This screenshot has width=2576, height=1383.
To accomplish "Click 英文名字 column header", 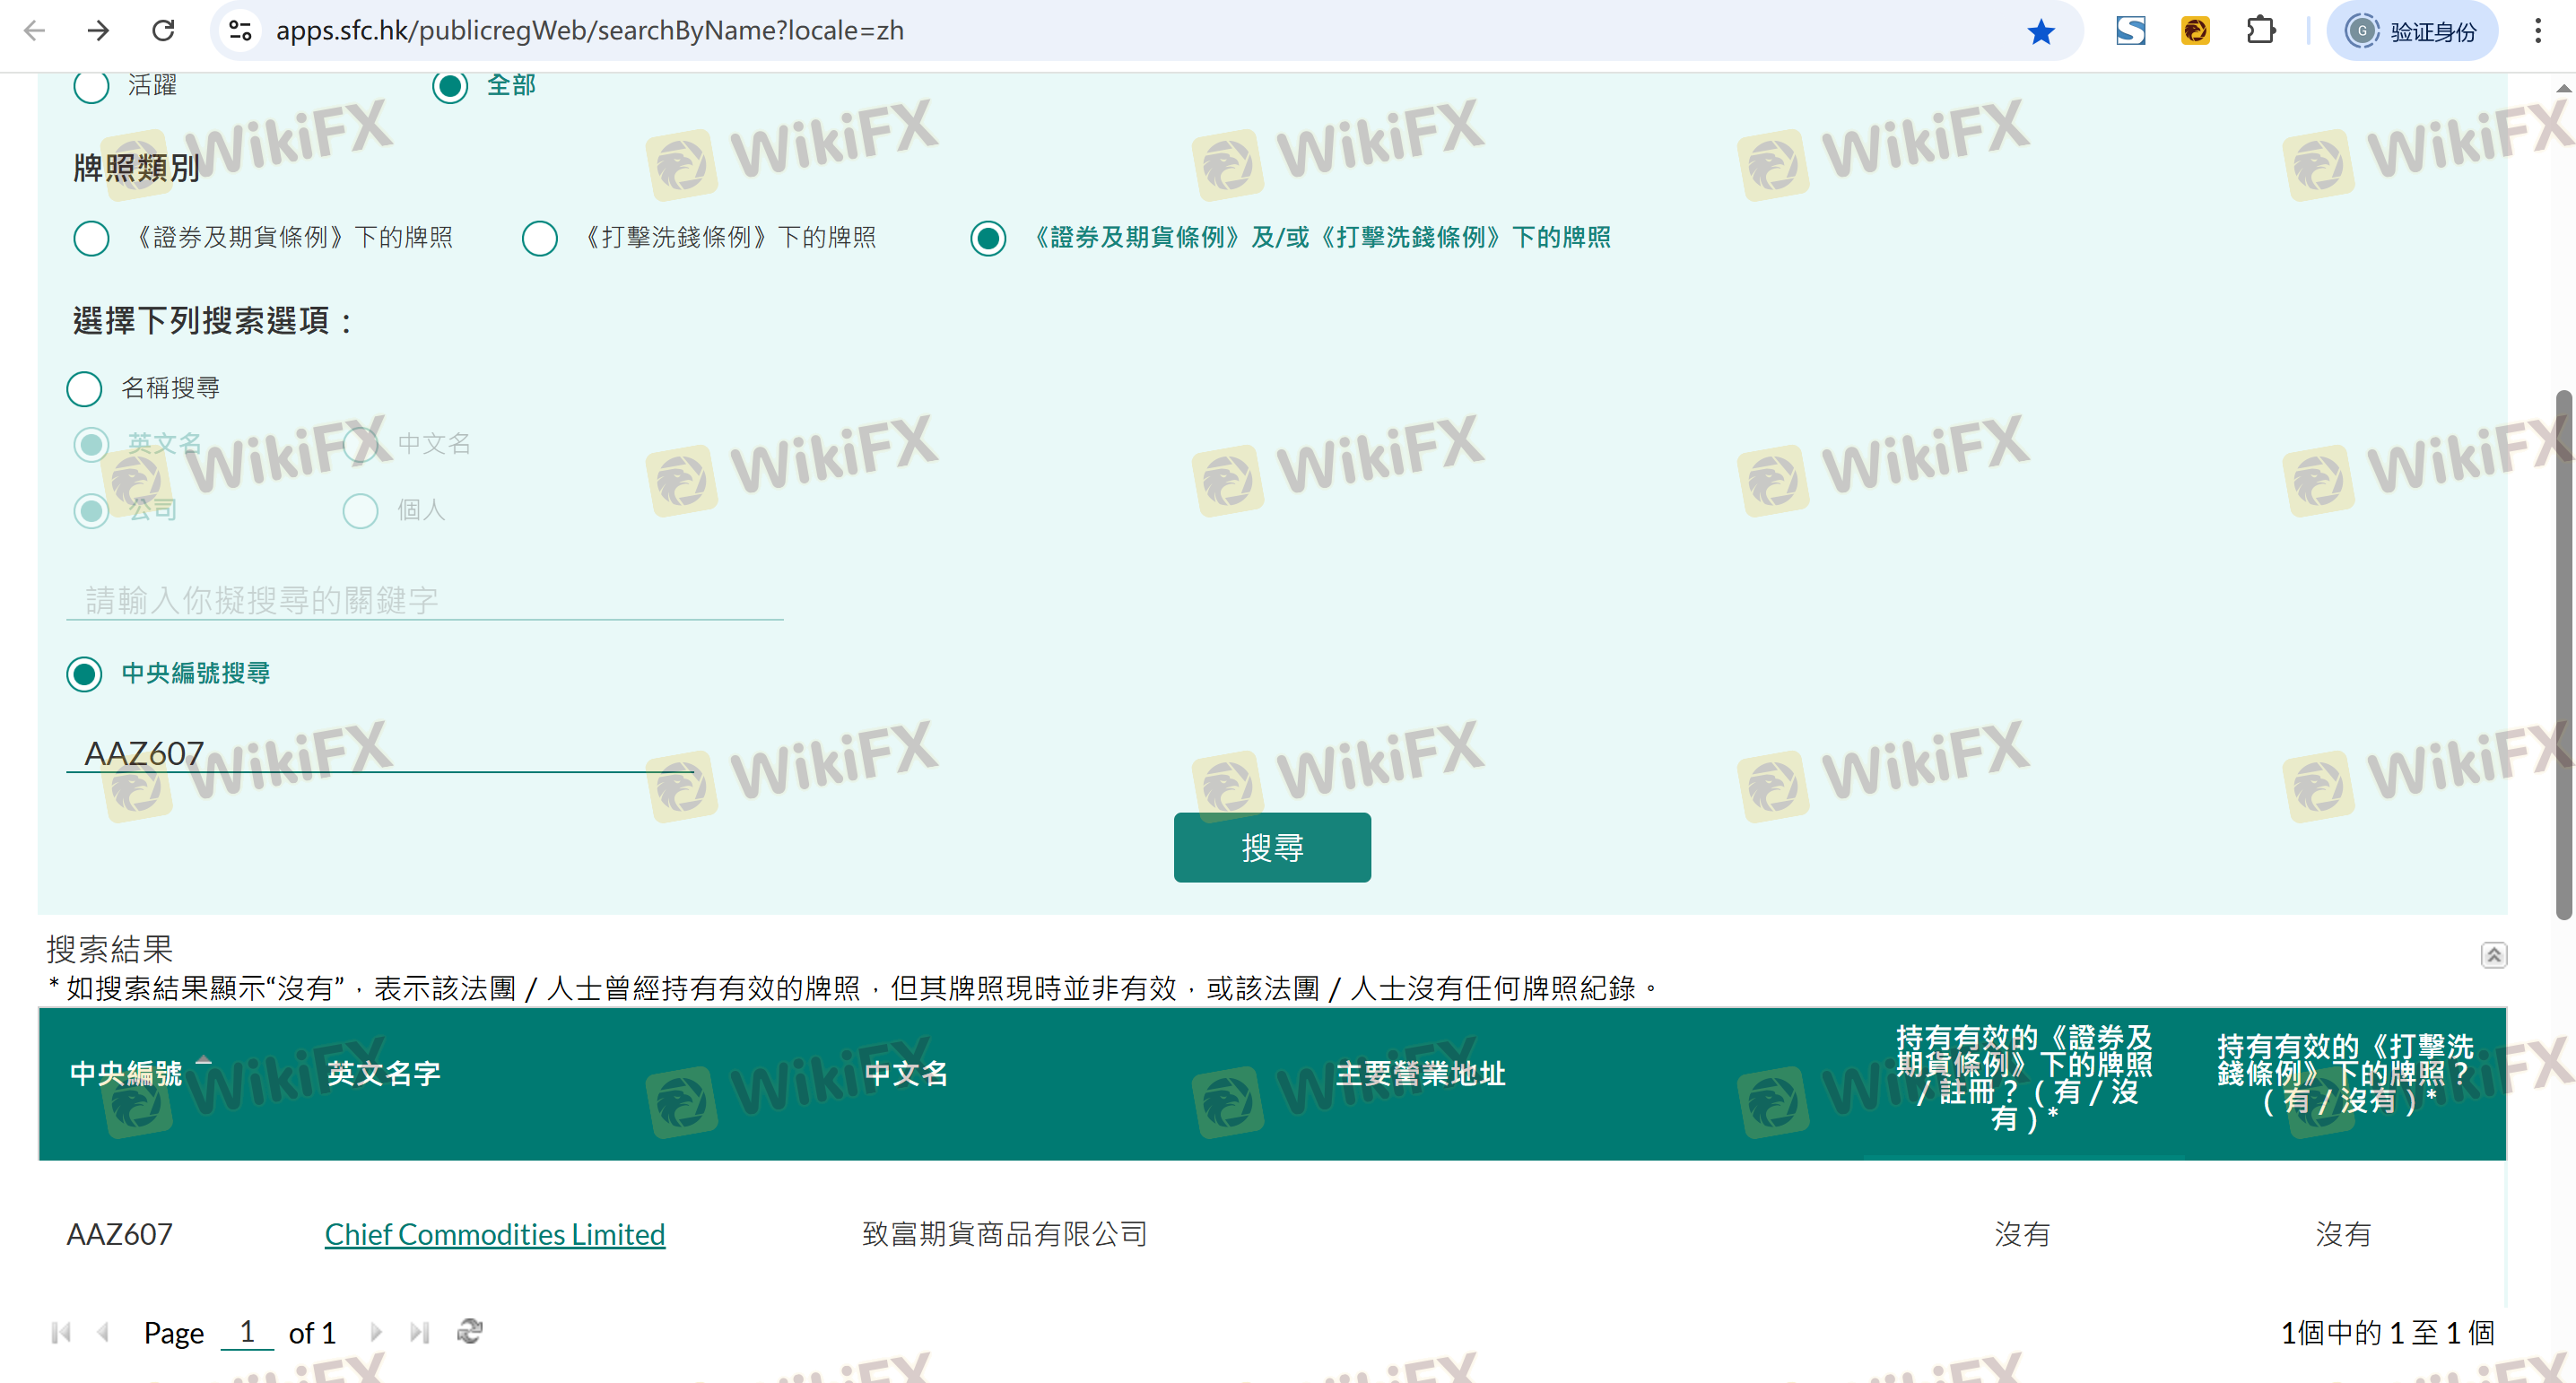I will pos(384,1073).
